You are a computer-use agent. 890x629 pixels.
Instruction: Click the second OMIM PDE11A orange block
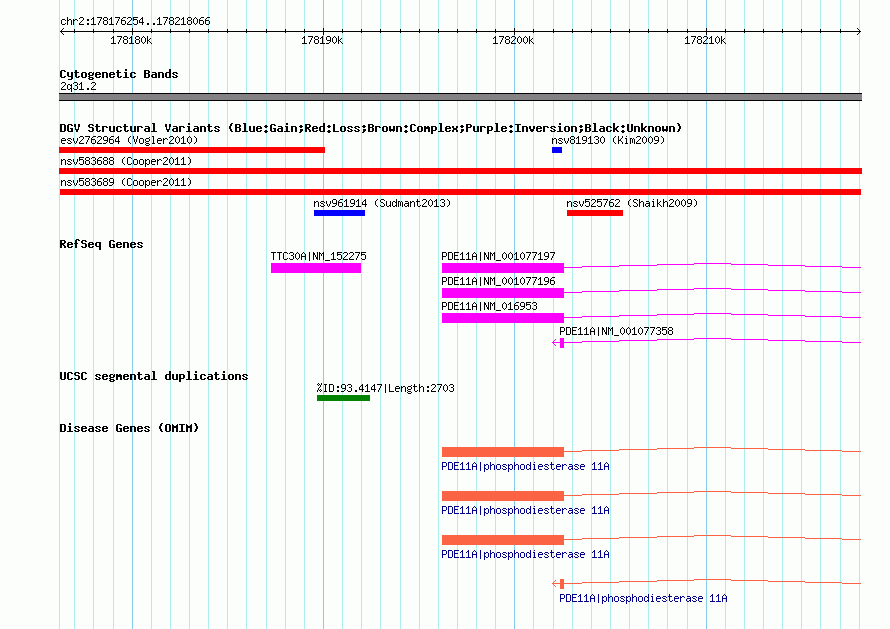pyautogui.click(x=503, y=496)
